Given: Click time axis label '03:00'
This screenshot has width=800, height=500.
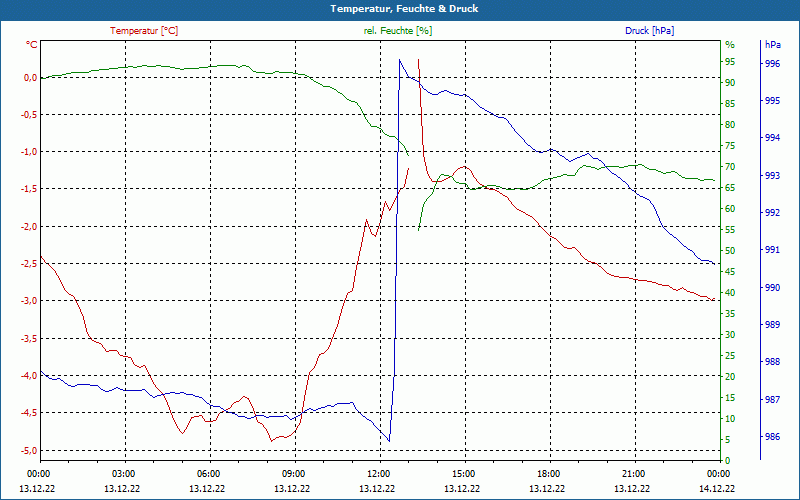Looking at the screenshot, I should [x=122, y=473].
